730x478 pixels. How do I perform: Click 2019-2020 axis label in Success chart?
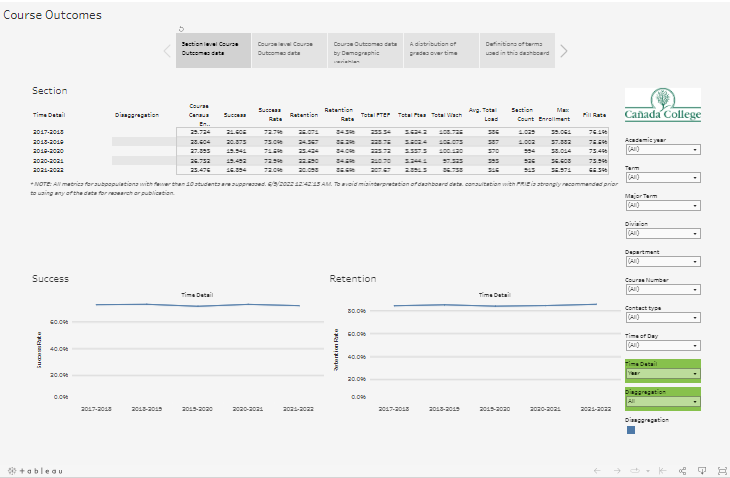[x=197, y=409]
